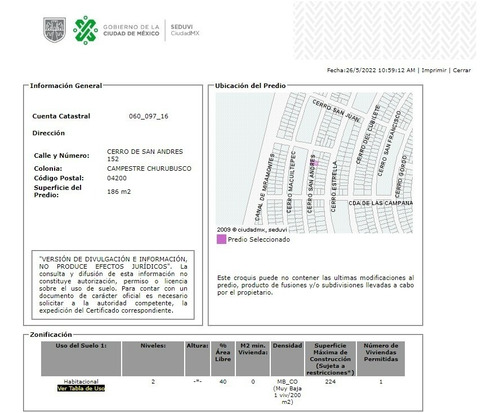The image size is (500, 413).
Task: Click the Cerro del Cubilete street label
Action: (x=368, y=135)
